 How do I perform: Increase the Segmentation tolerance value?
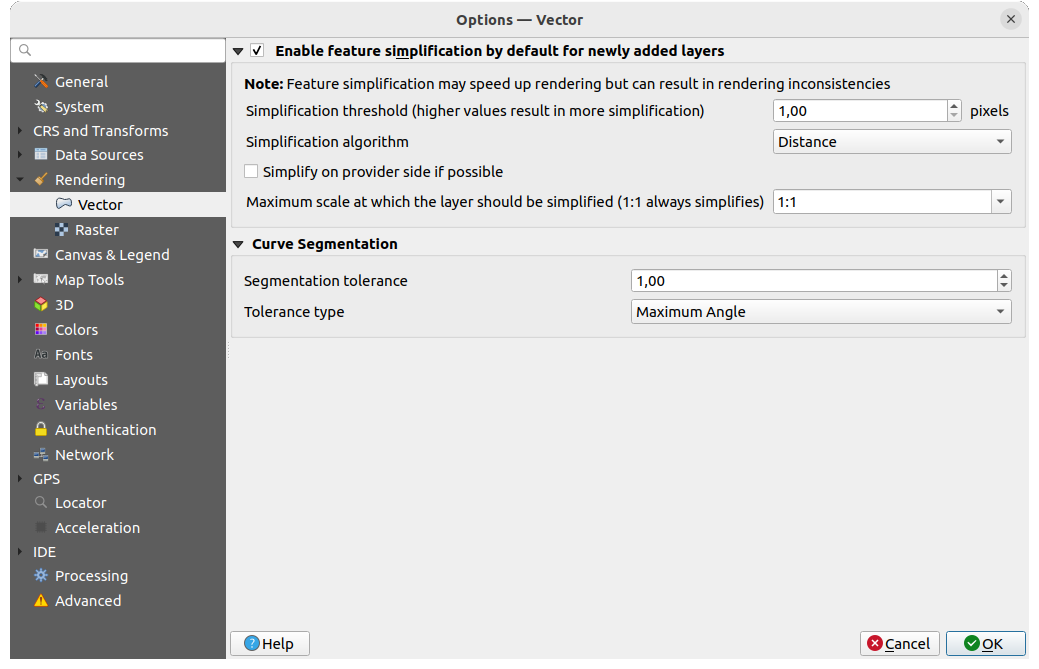click(x=1003, y=274)
